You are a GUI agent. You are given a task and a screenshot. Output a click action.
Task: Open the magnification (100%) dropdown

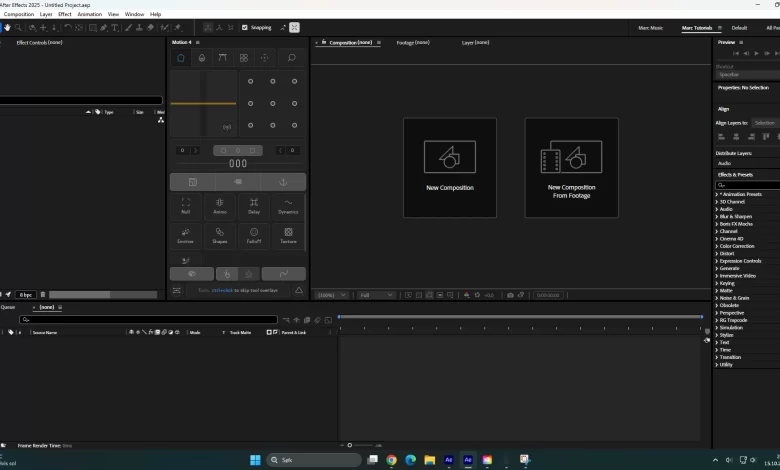(332, 295)
